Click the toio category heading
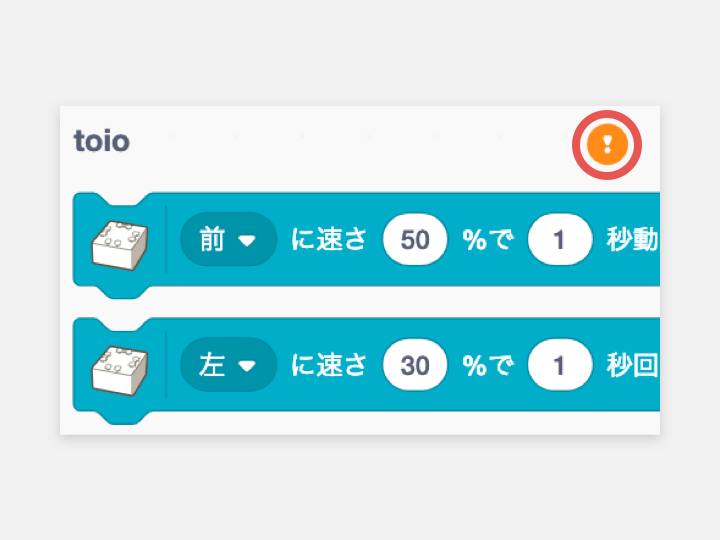The height and width of the screenshot is (540, 720). click(x=101, y=141)
